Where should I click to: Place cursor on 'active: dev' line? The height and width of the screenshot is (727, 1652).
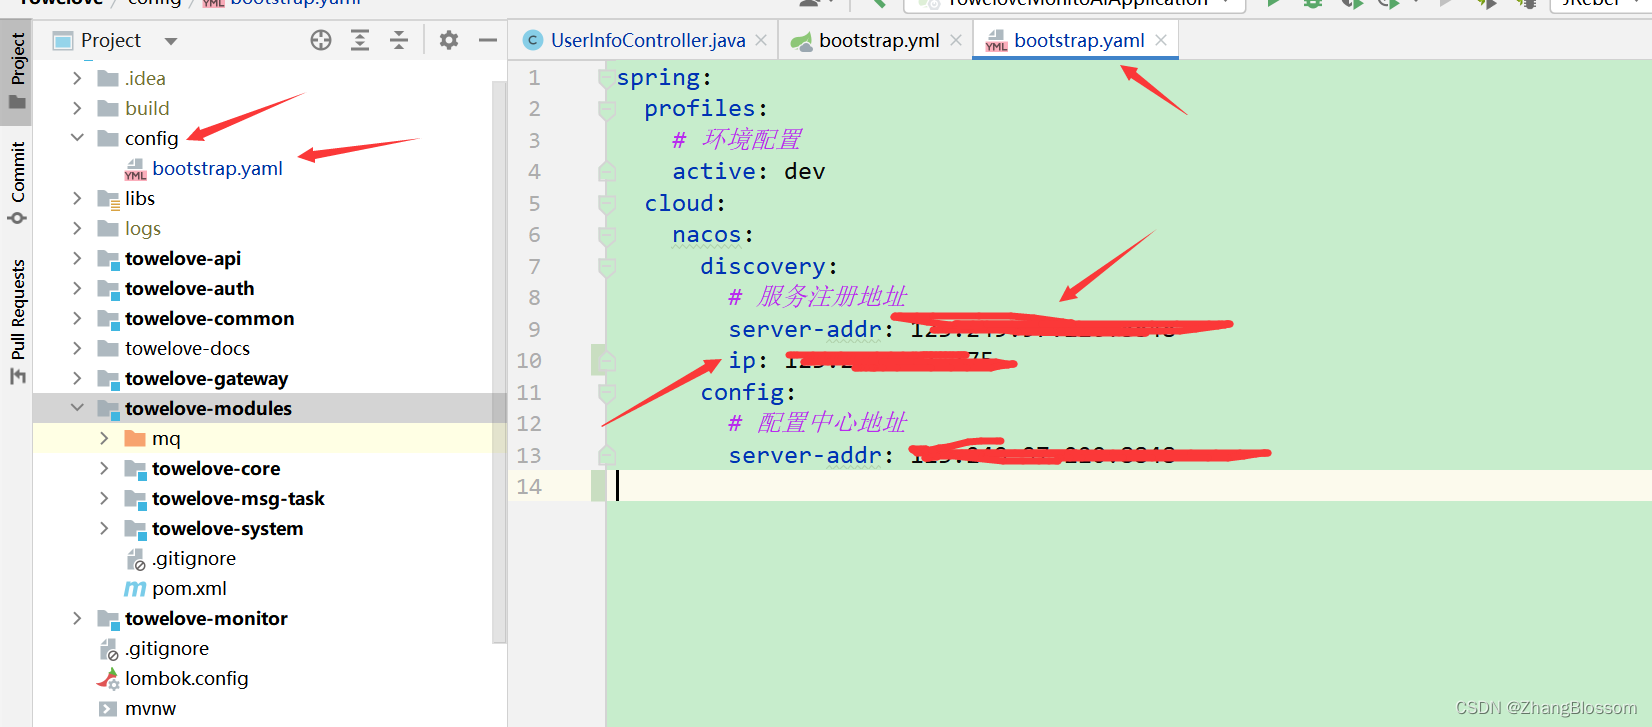tap(748, 171)
